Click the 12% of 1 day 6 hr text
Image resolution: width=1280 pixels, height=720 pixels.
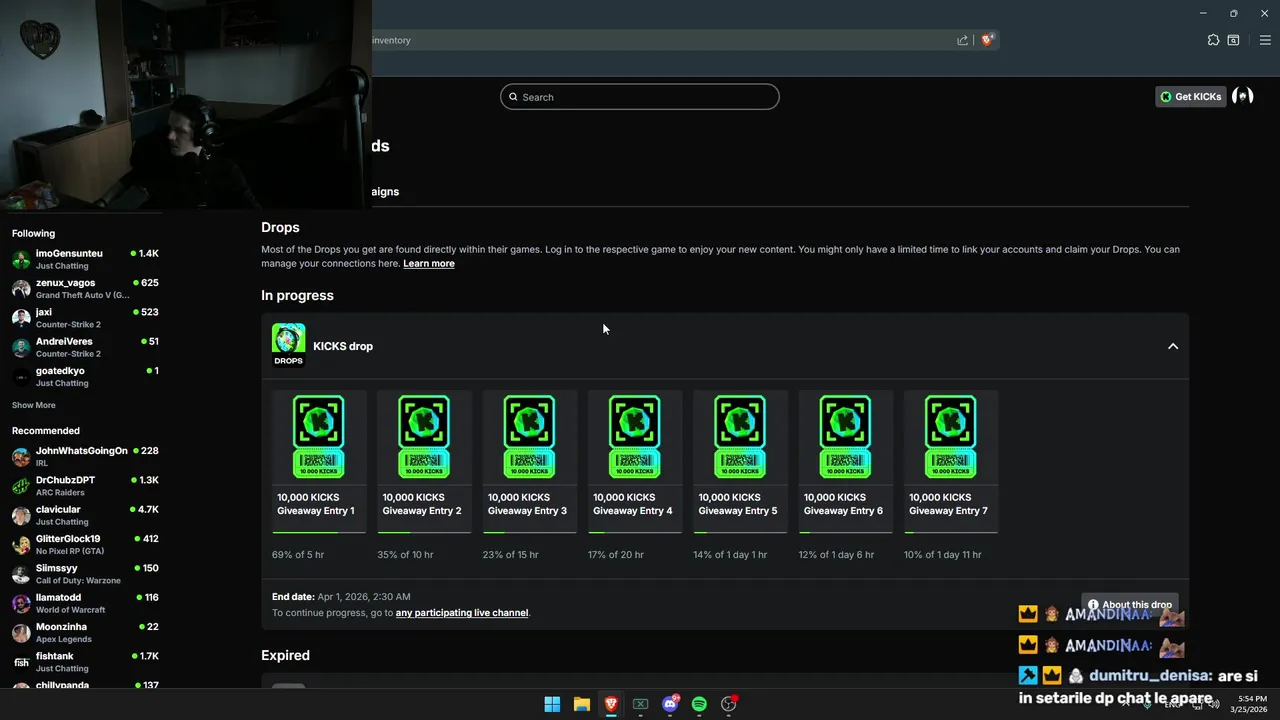[836, 554]
